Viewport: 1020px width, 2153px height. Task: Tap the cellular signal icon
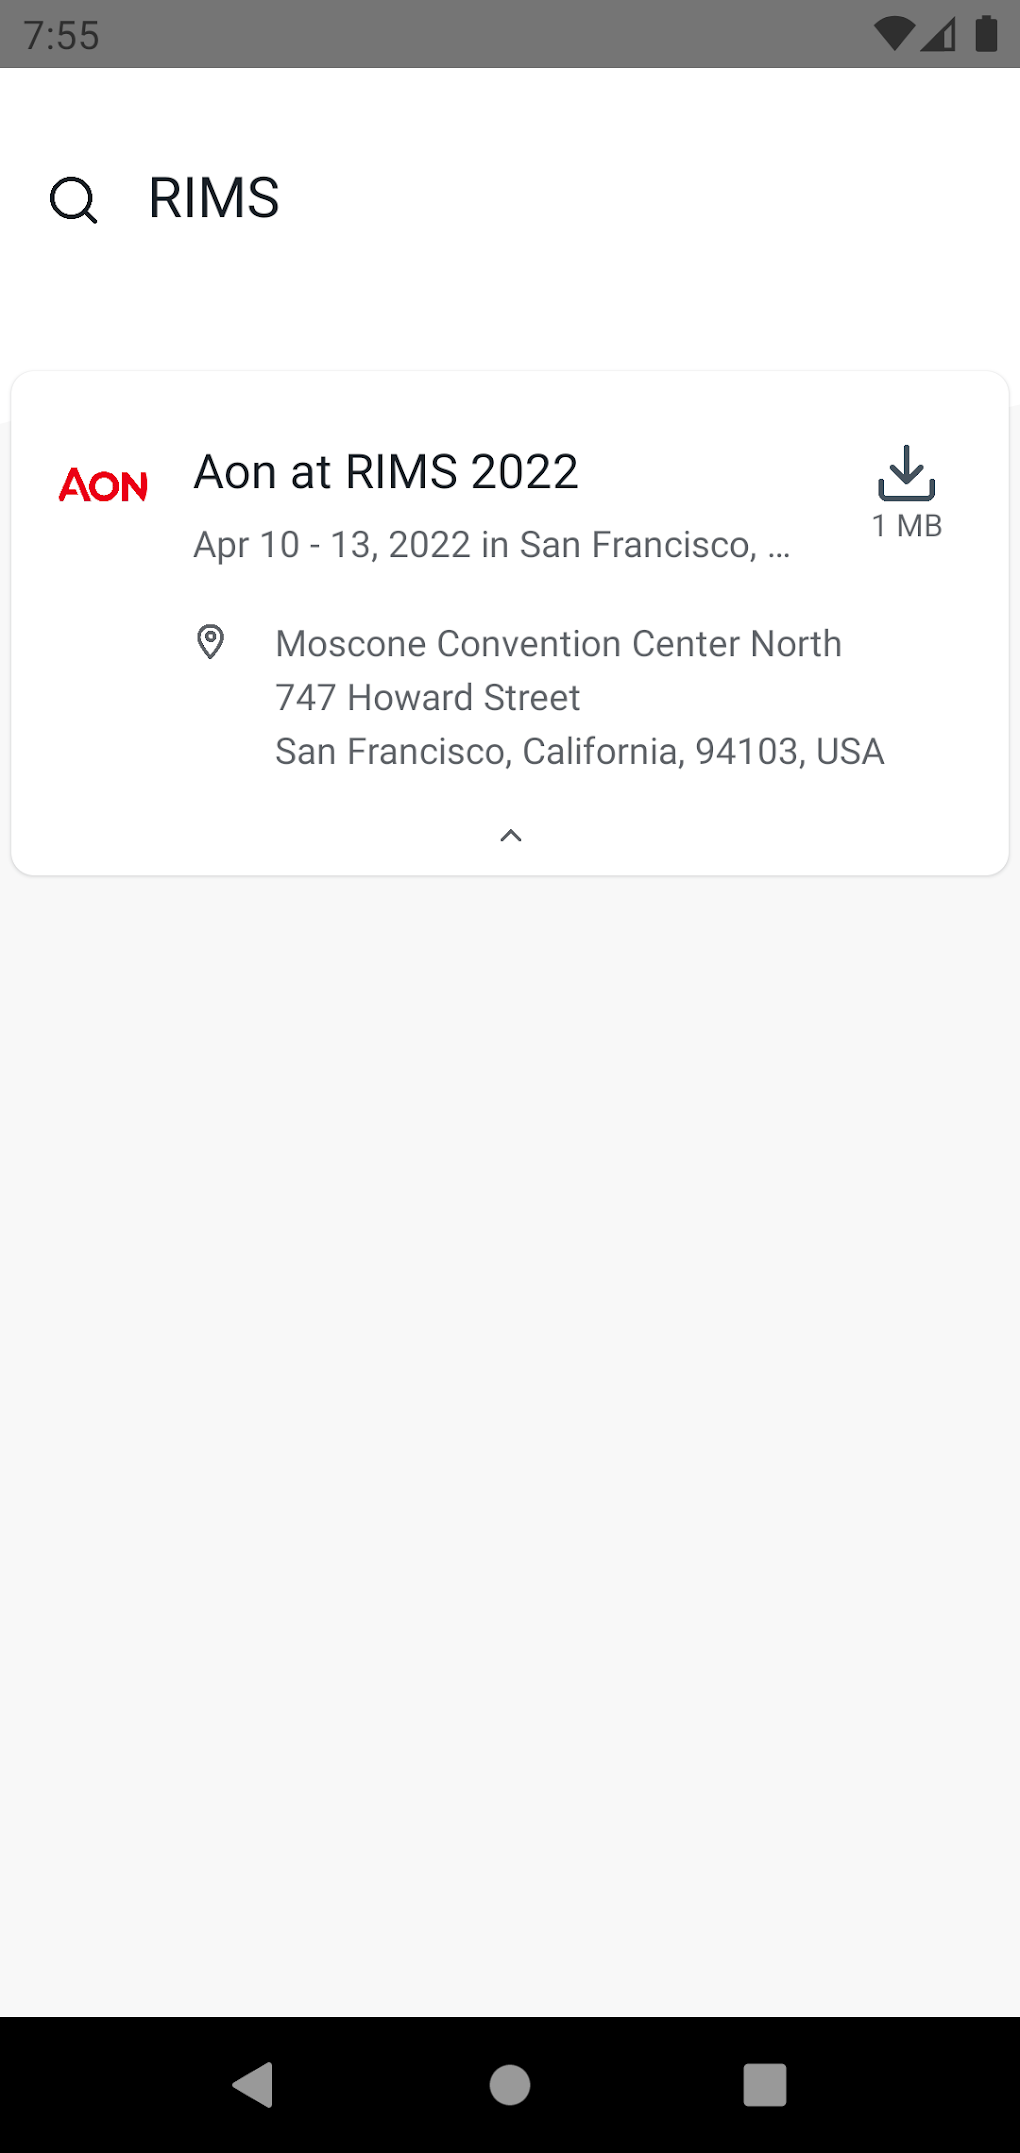[938, 34]
